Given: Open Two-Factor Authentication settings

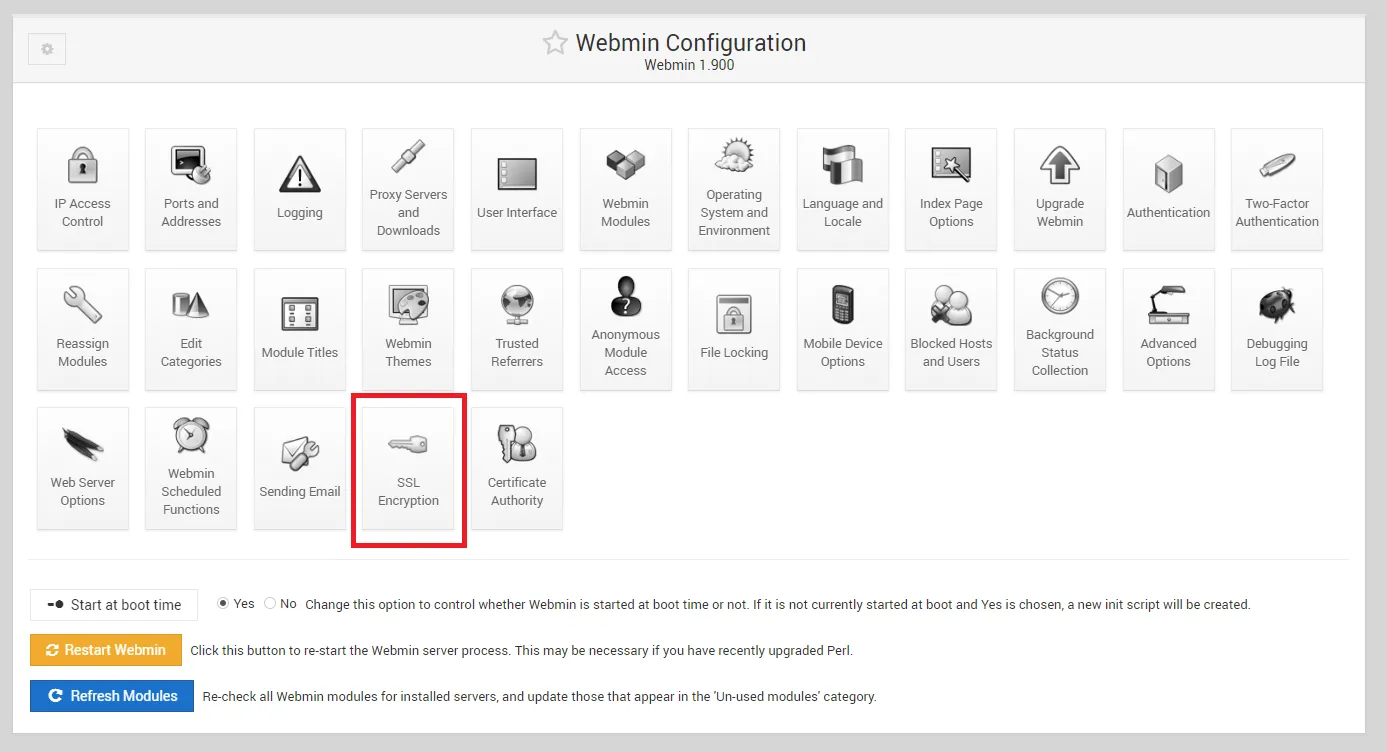Looking at the screenshot, I should click(1277, 189).
